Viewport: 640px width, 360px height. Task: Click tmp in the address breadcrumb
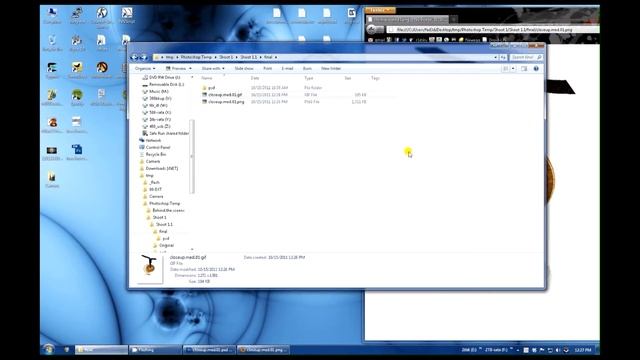(169, 57)
